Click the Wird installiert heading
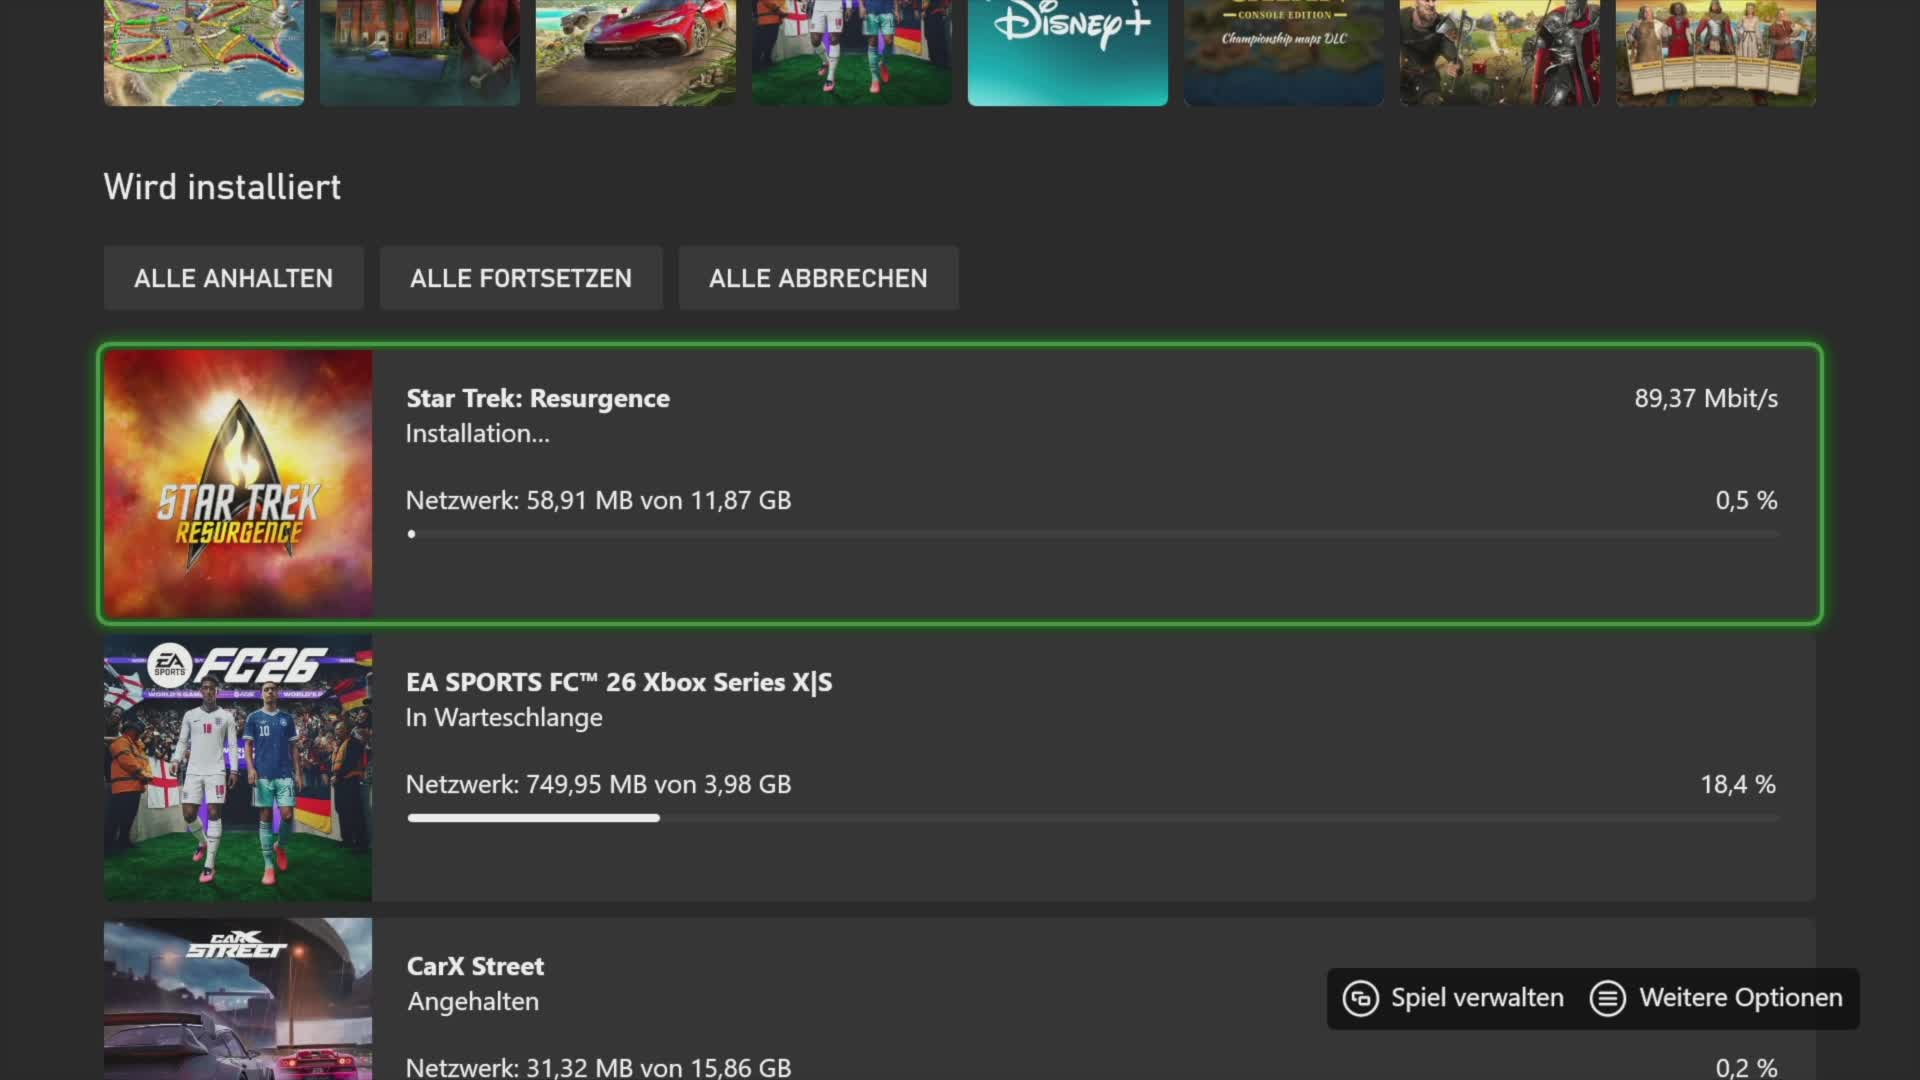 (x=222, y=187)
